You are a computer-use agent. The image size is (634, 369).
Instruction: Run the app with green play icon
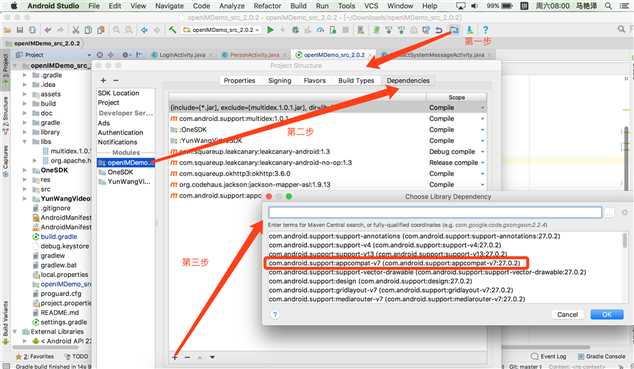(x=271, y=30)
